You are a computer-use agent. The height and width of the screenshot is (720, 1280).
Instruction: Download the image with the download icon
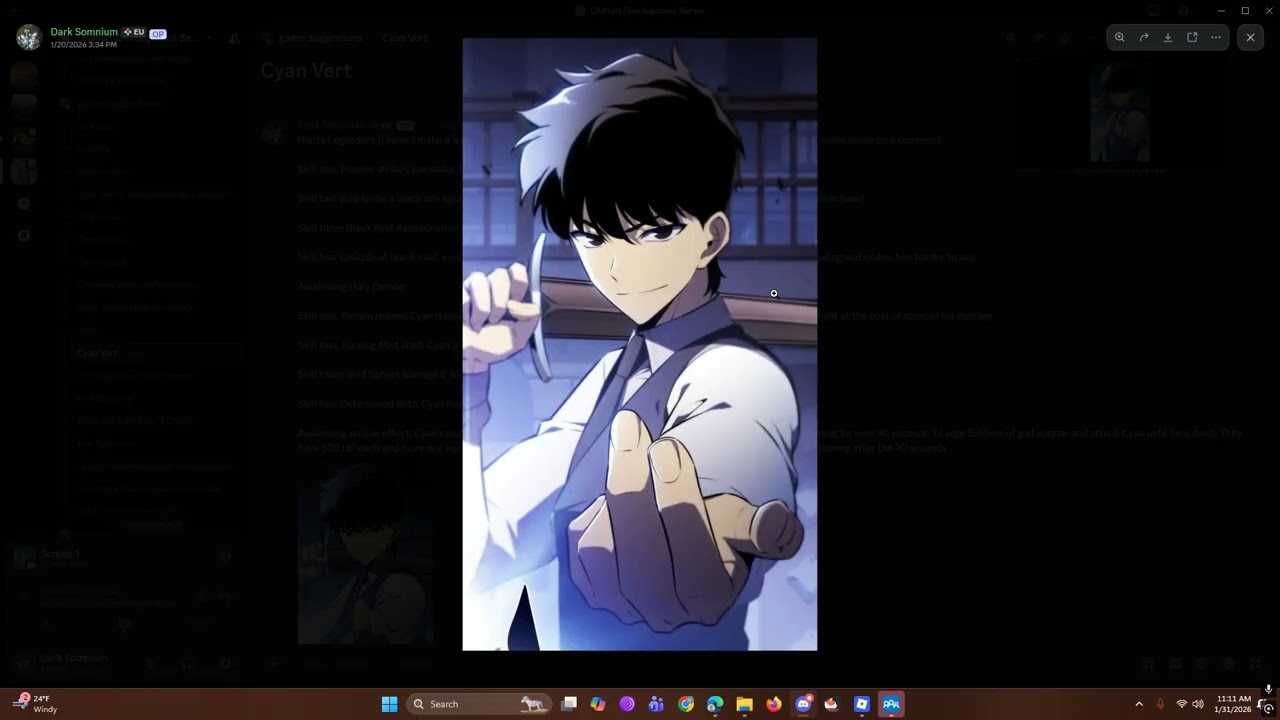point(1168,37)
